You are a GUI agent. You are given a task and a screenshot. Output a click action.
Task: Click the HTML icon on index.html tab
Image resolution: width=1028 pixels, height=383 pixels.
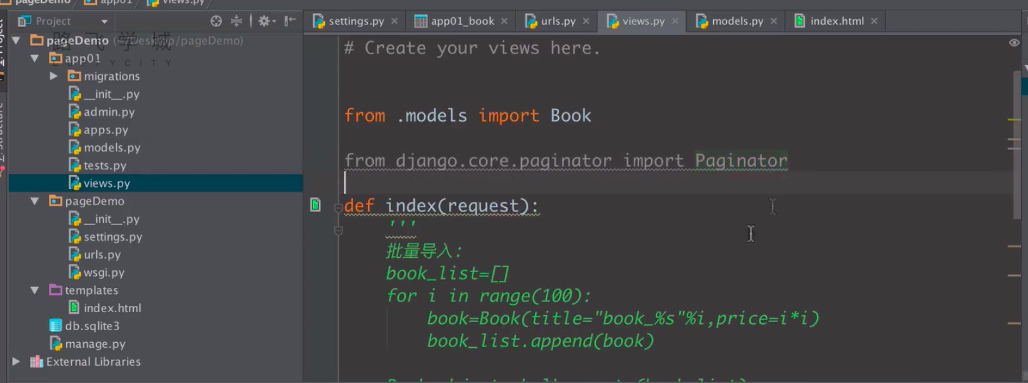pyautogui.click(x=800, y=21)
